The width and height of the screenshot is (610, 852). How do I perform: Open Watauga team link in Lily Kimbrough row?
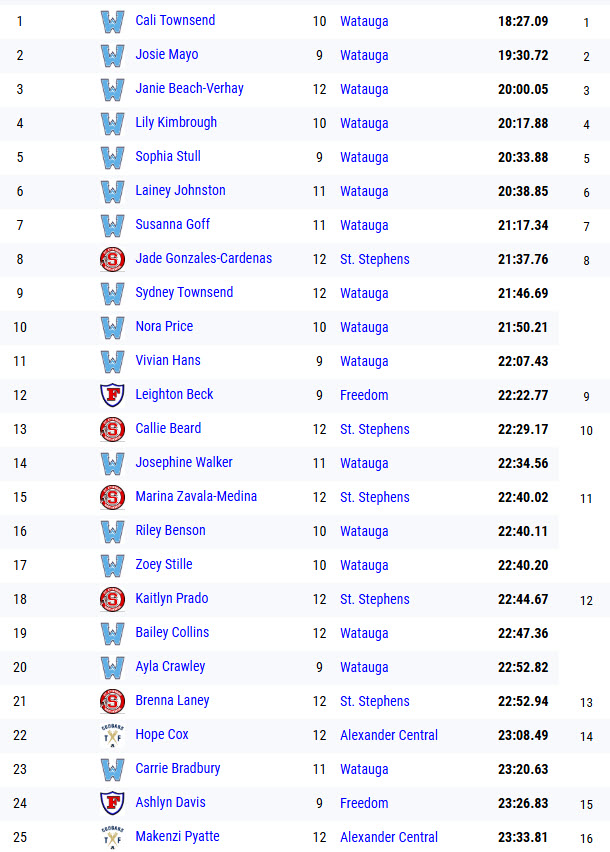(x=364, y=123)
